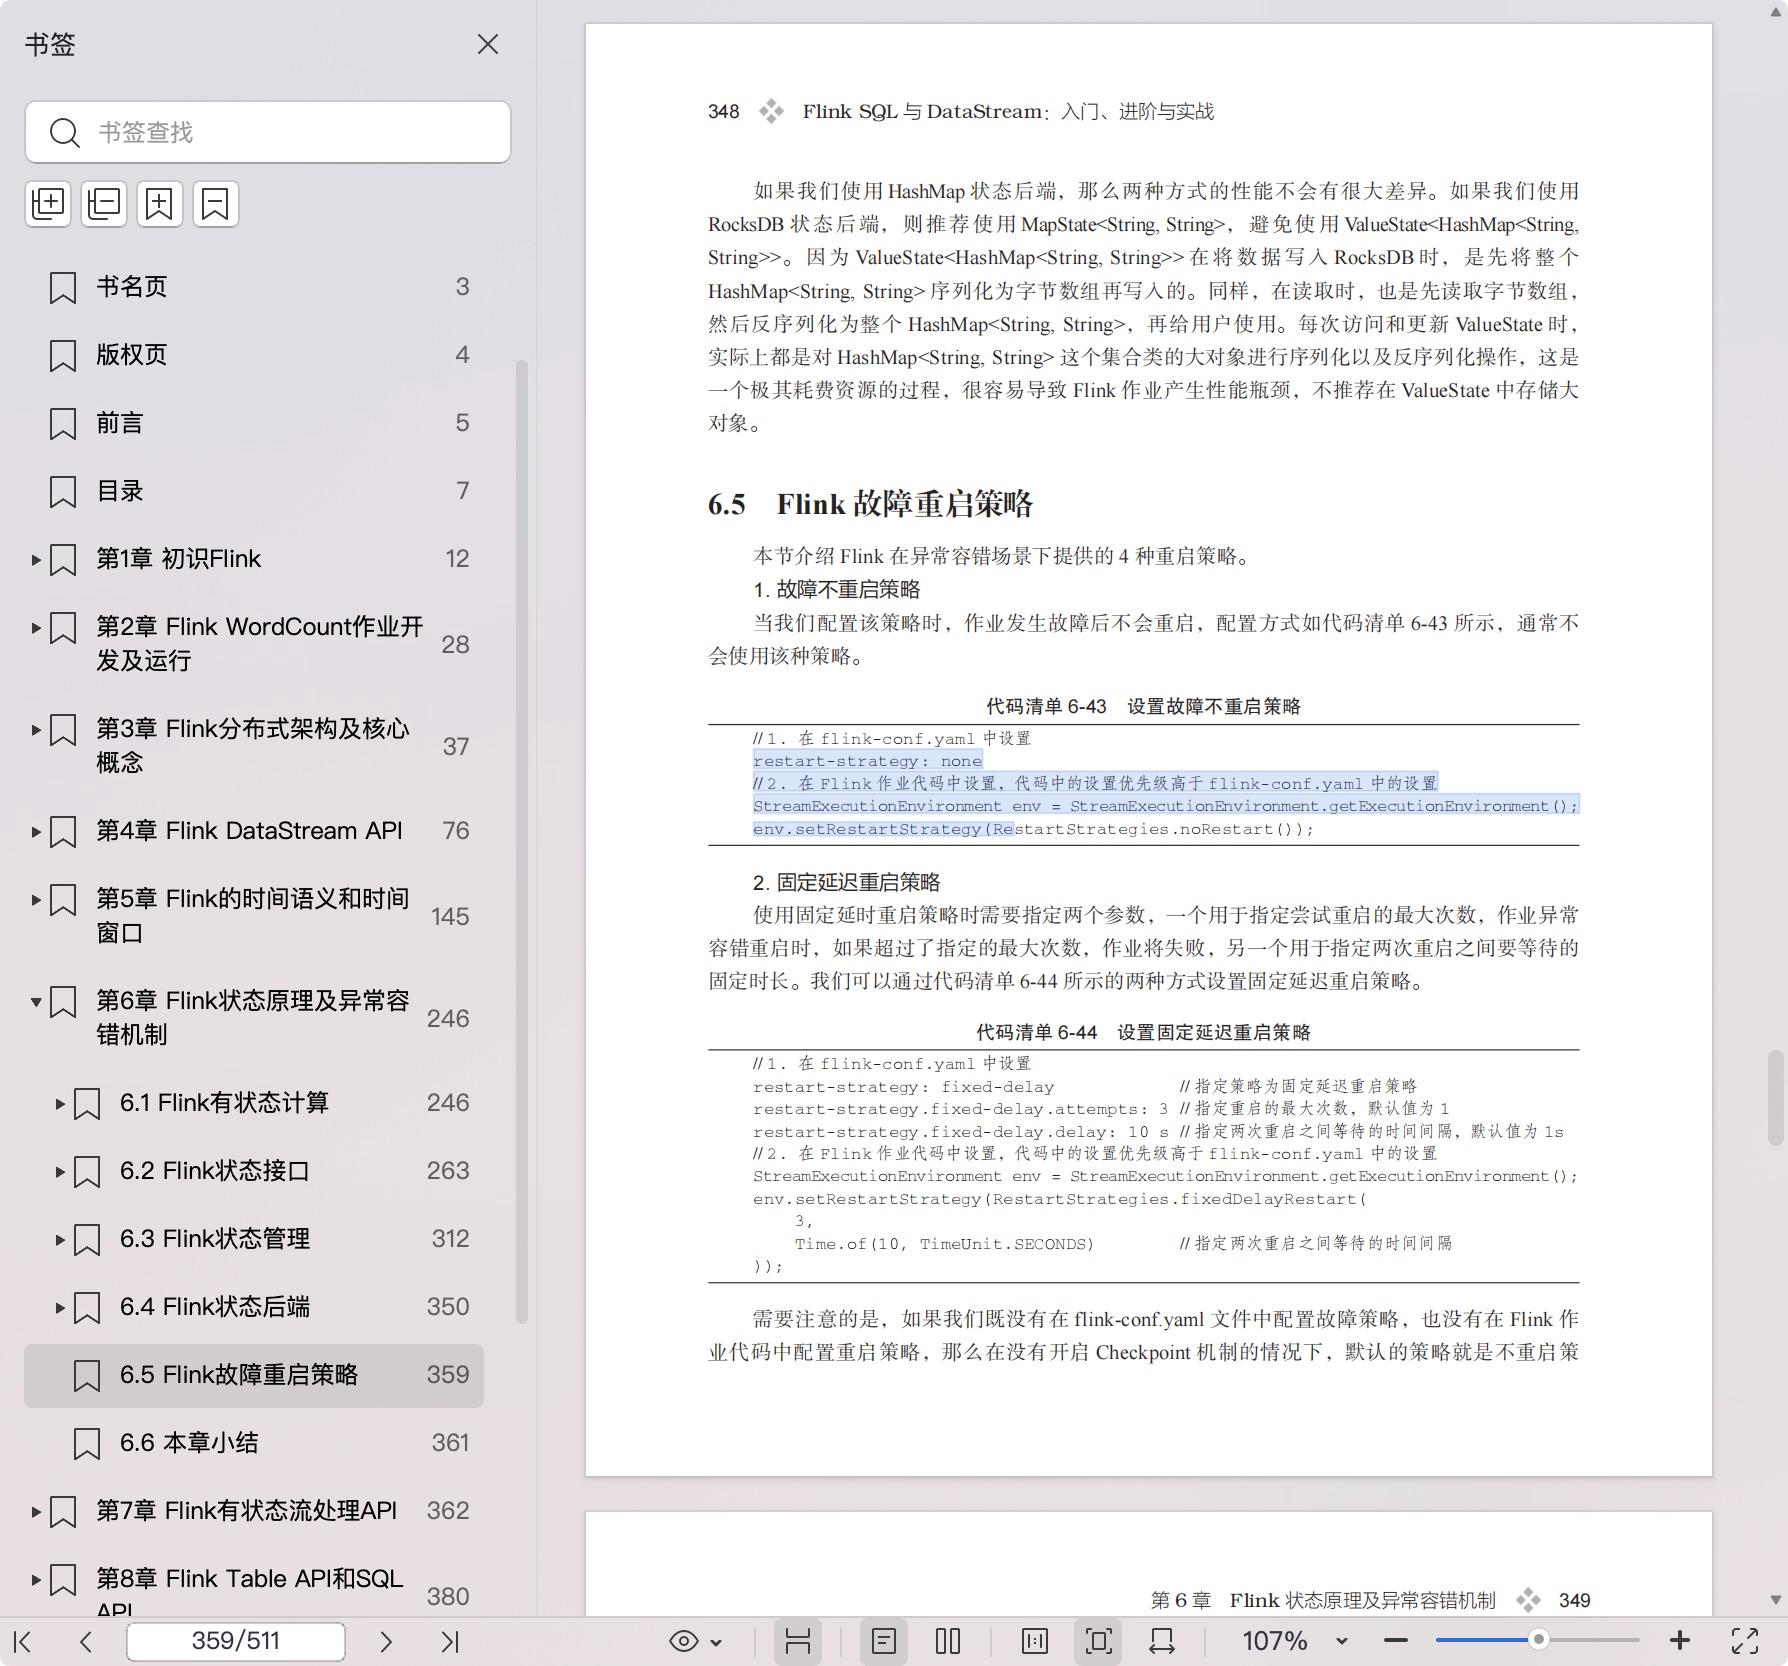Go to next page arrow

(x=386, y=1641)
